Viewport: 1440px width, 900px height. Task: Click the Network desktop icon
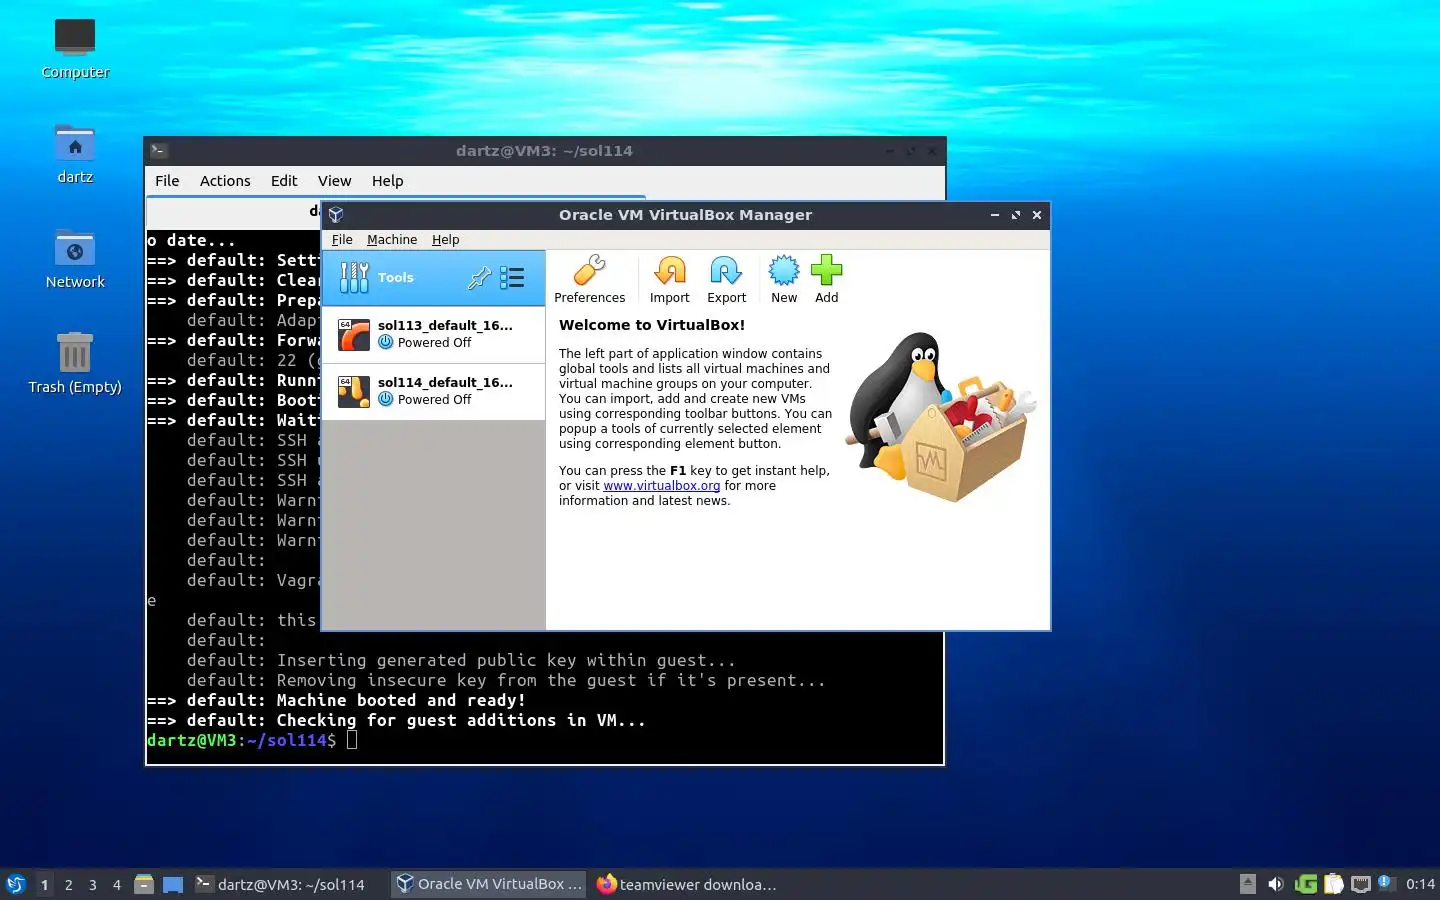pyautogui.click(x=75, y=259)
